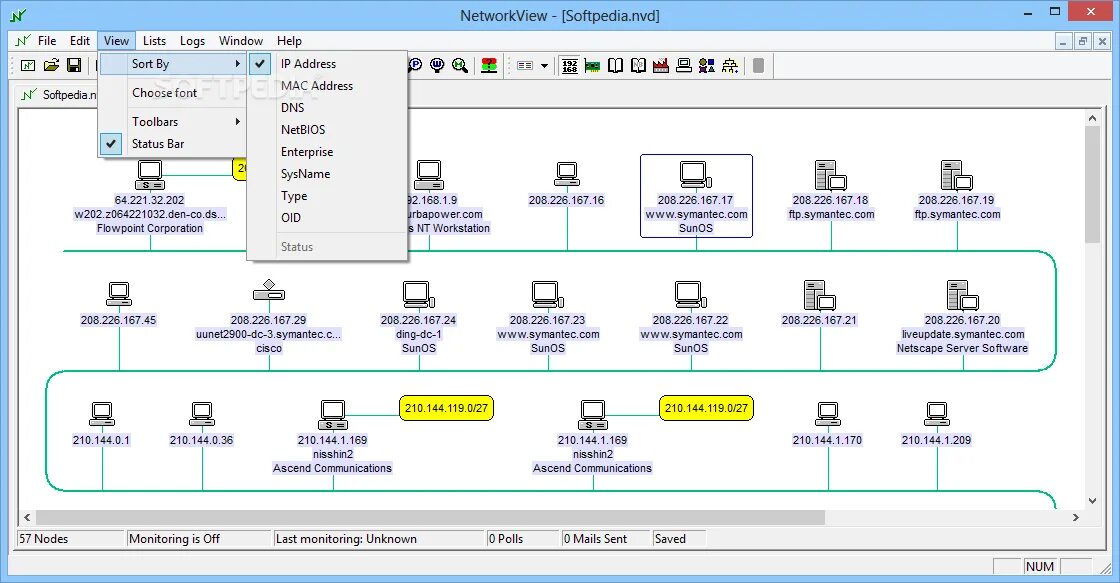
Task: Click the computer SysName toolbar icon
Action: (x=684, y=66)
